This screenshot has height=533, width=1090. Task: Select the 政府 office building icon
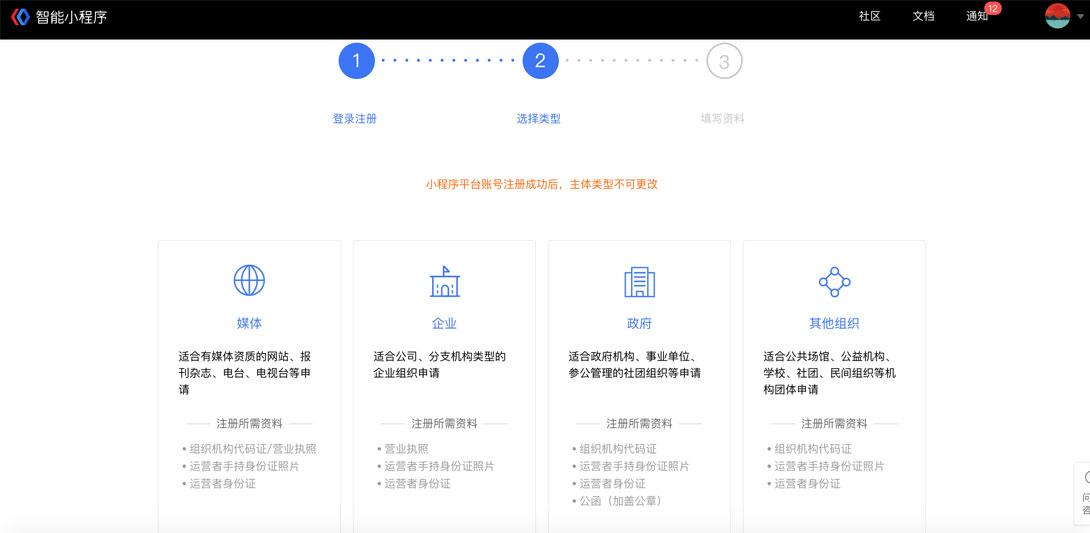tap(639, 282)
